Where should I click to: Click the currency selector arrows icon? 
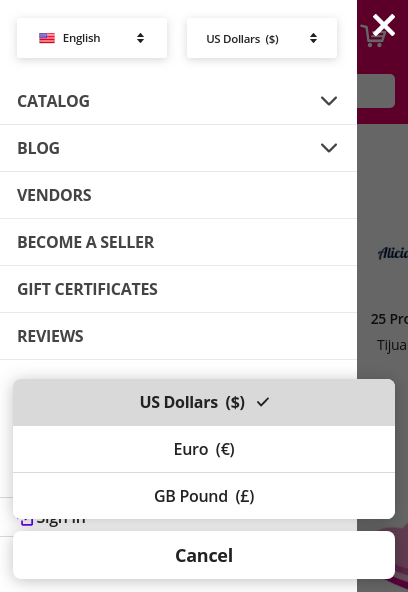click(313, 38)
